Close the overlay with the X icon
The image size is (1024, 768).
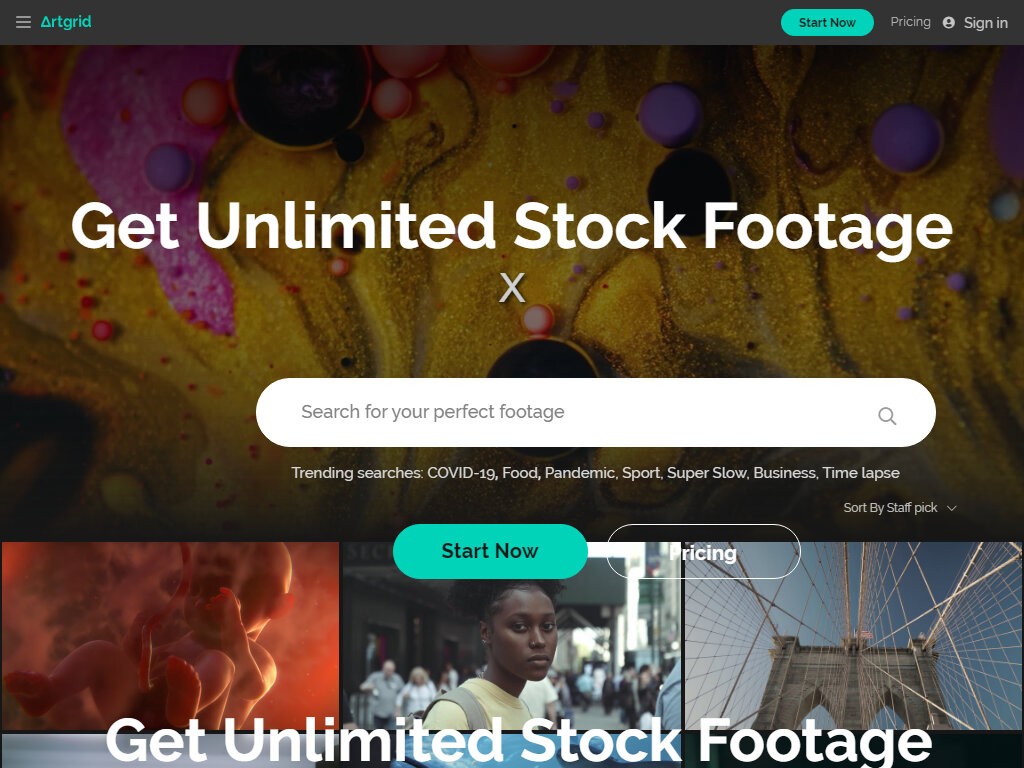click(x=512, y=287)
